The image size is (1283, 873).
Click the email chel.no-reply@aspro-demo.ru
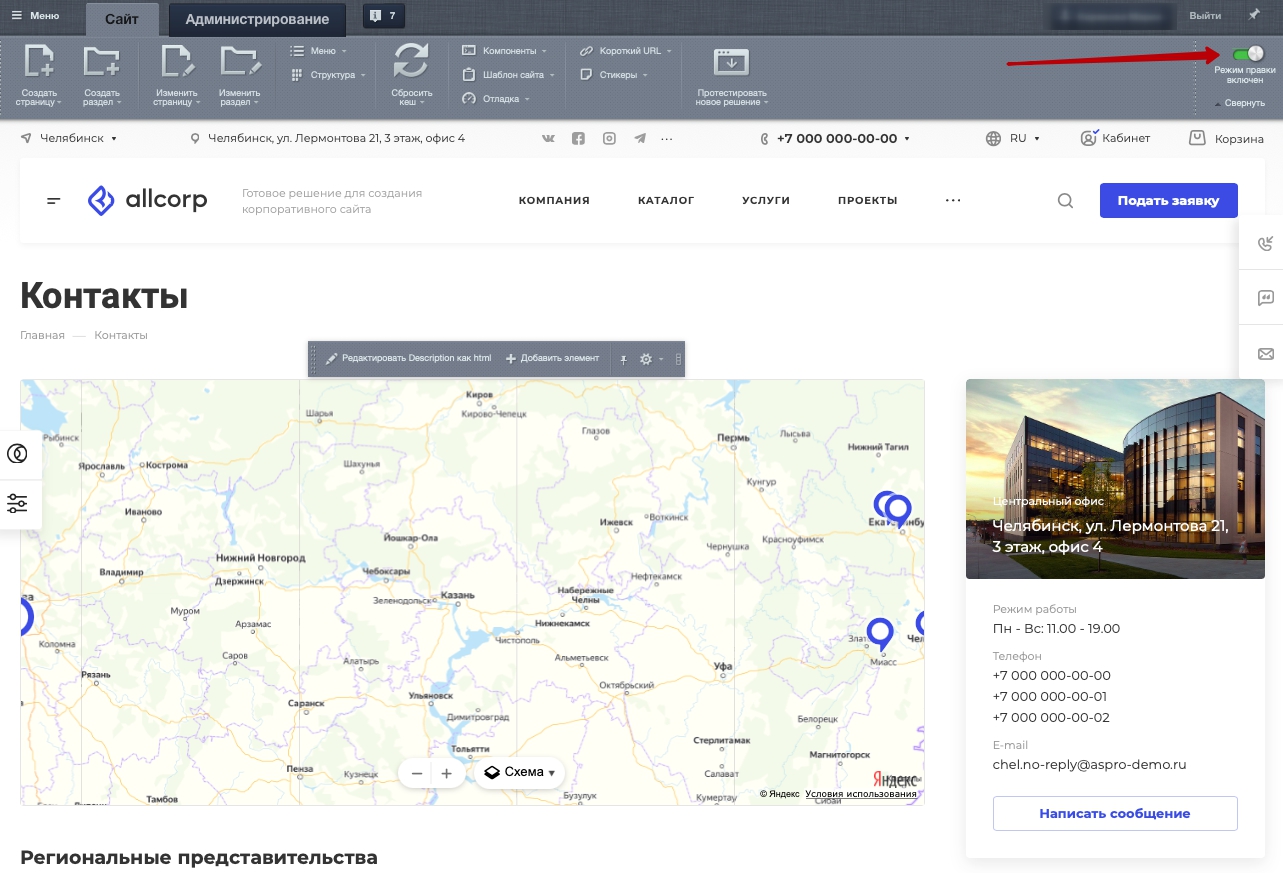(x=1089, y=765)
